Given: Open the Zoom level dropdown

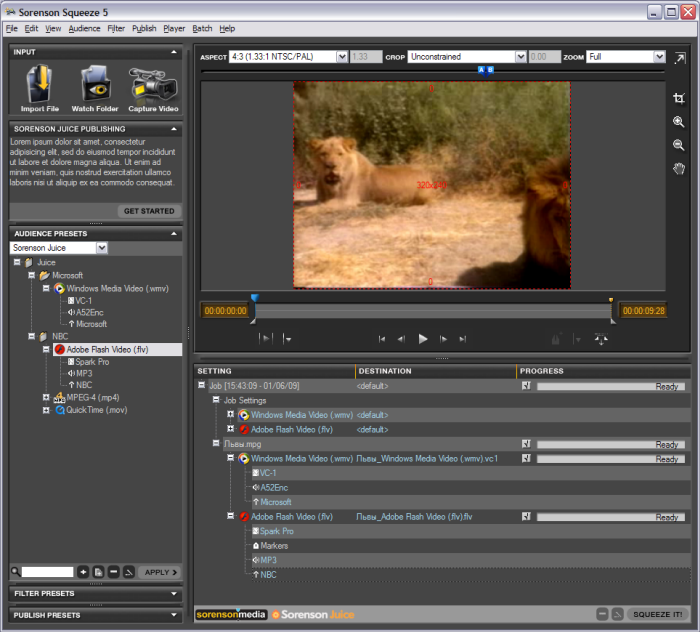Looking at the screenshot, I should [659, 57].
